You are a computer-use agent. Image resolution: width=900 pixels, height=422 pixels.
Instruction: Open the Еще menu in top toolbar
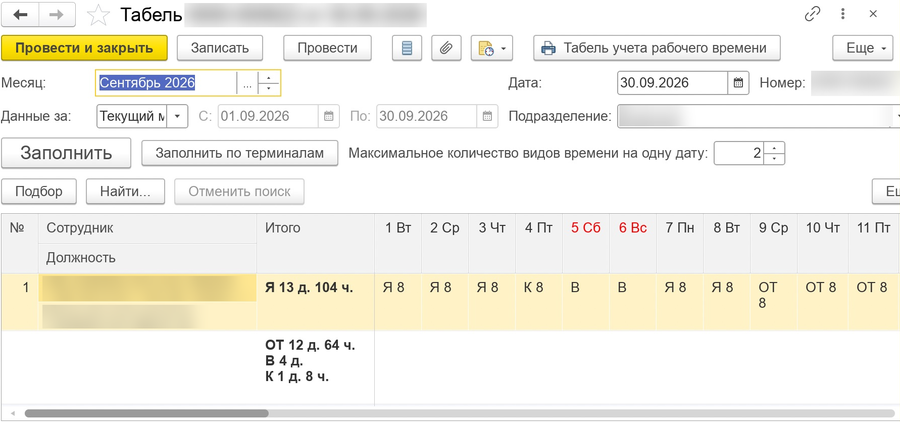863,48
